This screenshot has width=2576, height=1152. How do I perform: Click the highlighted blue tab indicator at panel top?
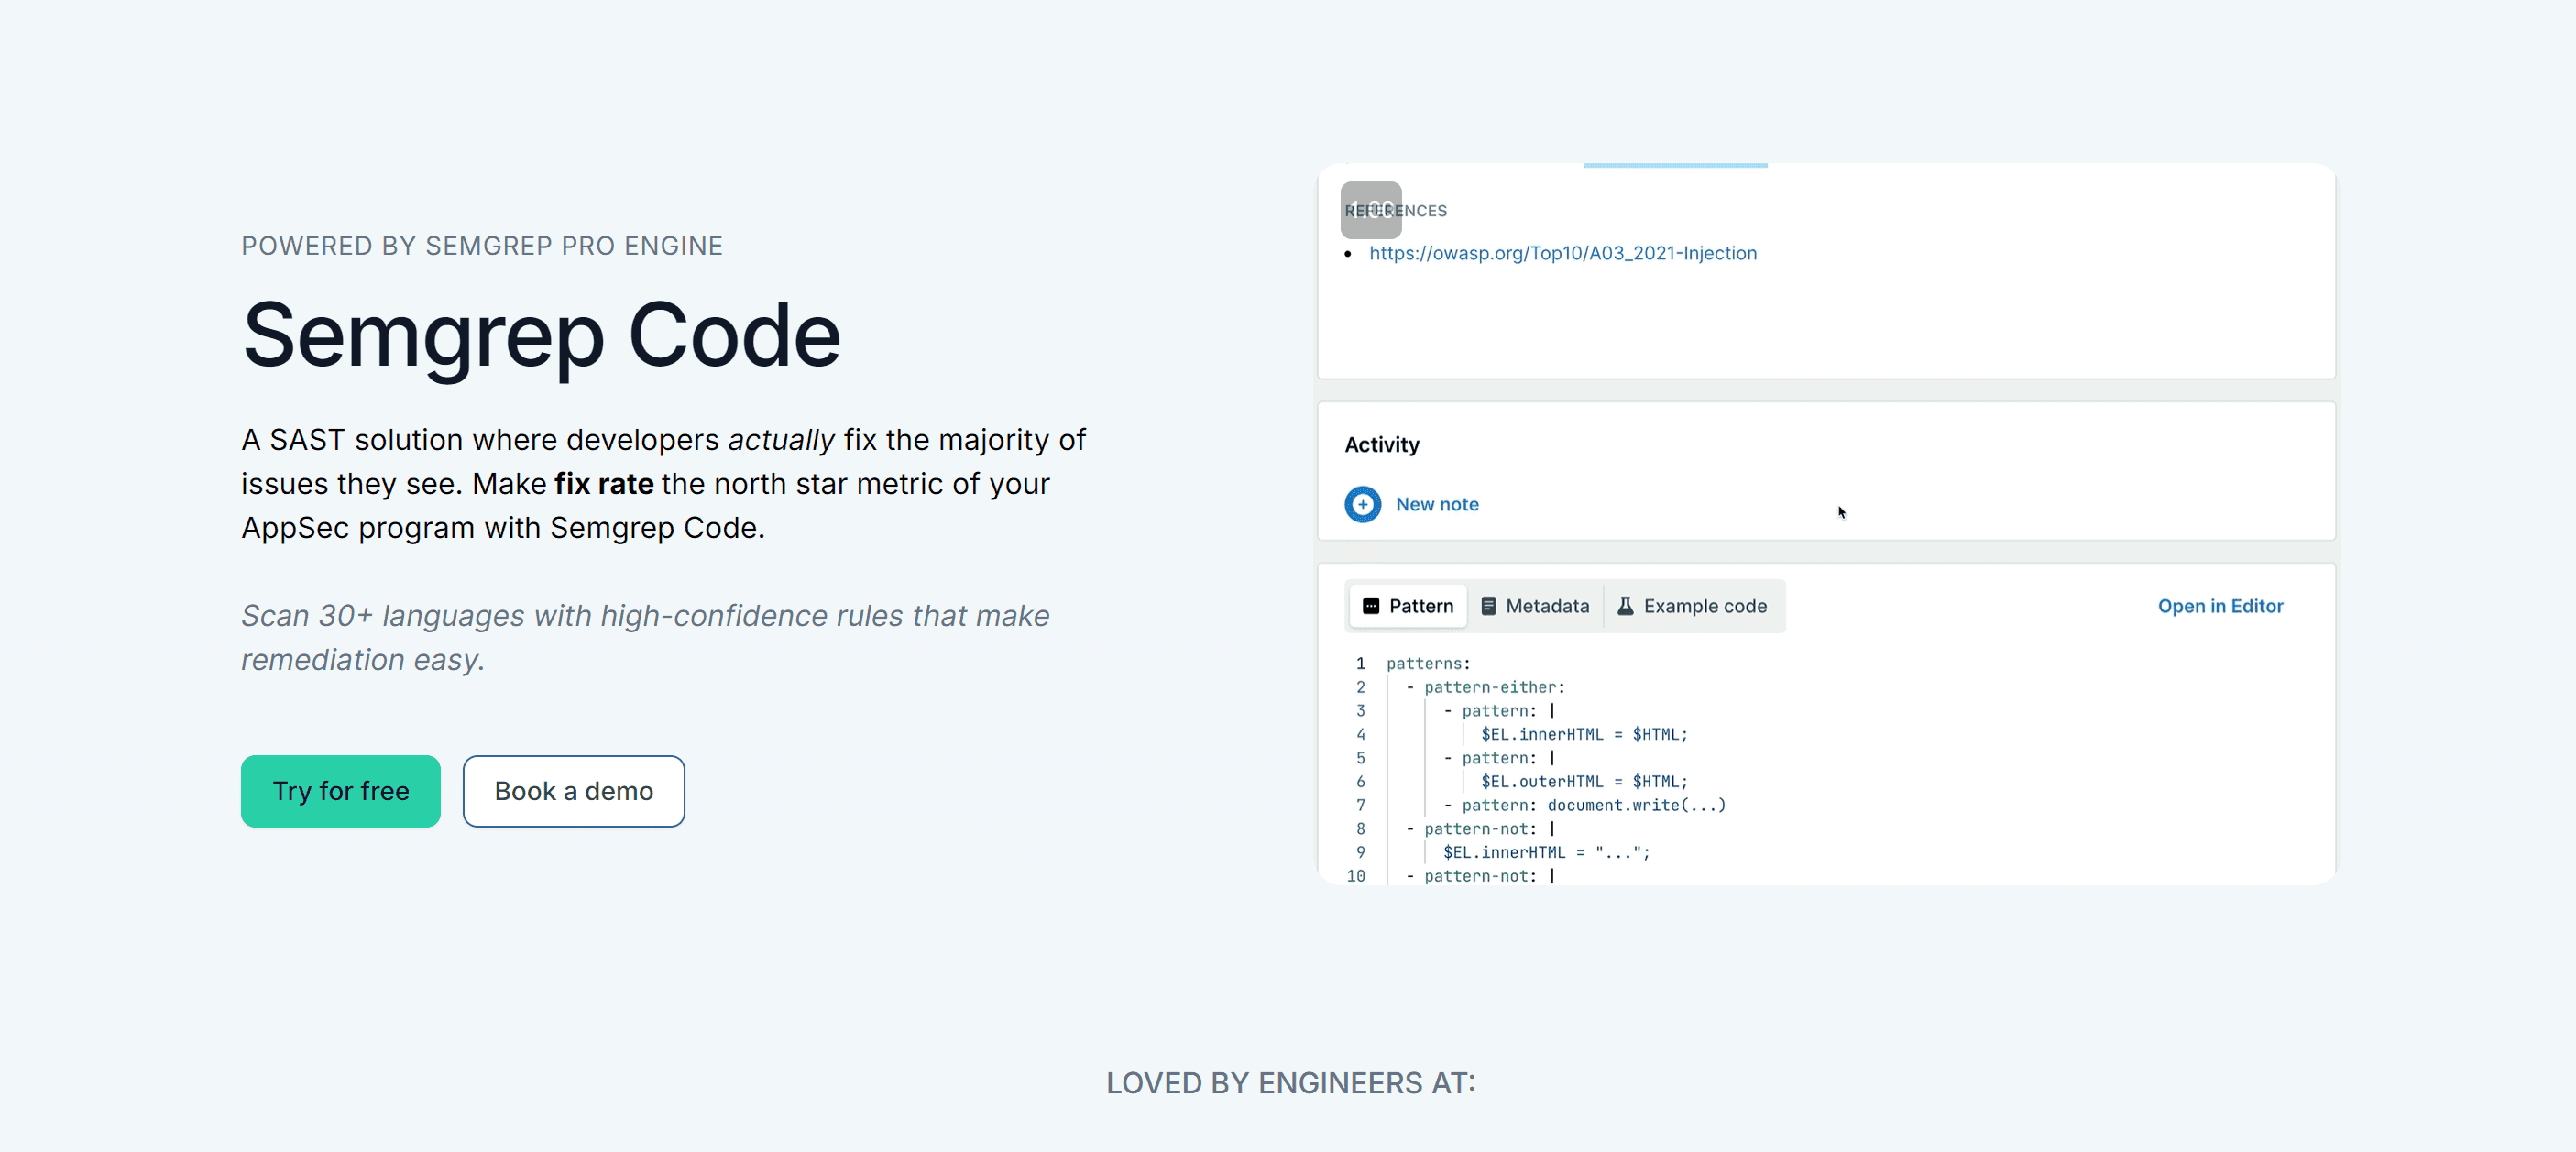(x=1676, y=166)
